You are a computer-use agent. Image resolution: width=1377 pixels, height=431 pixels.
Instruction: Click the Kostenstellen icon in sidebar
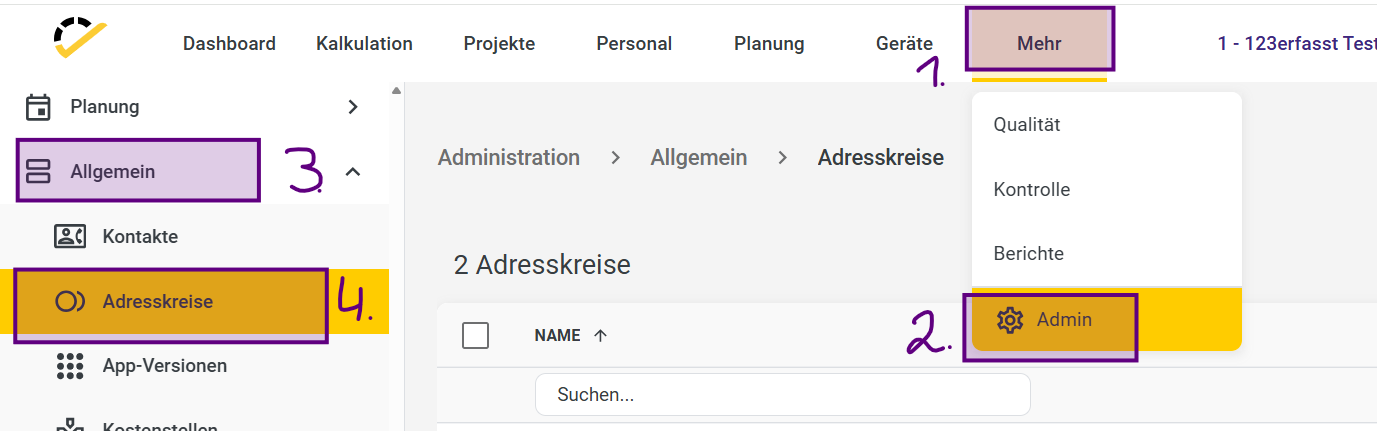pos(69,425)
